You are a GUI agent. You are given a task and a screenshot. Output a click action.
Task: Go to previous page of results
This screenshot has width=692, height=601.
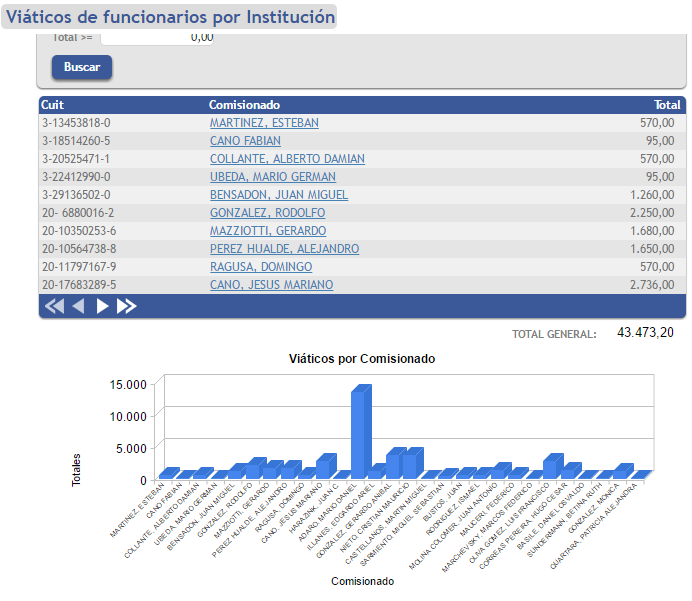(78, 307)
